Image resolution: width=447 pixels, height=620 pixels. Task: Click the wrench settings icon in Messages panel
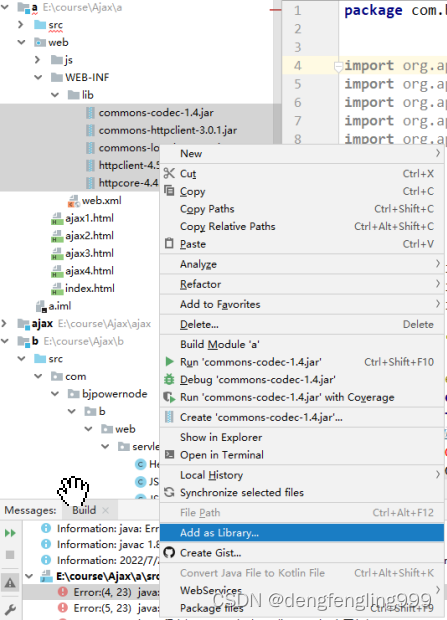pos(10,609)
